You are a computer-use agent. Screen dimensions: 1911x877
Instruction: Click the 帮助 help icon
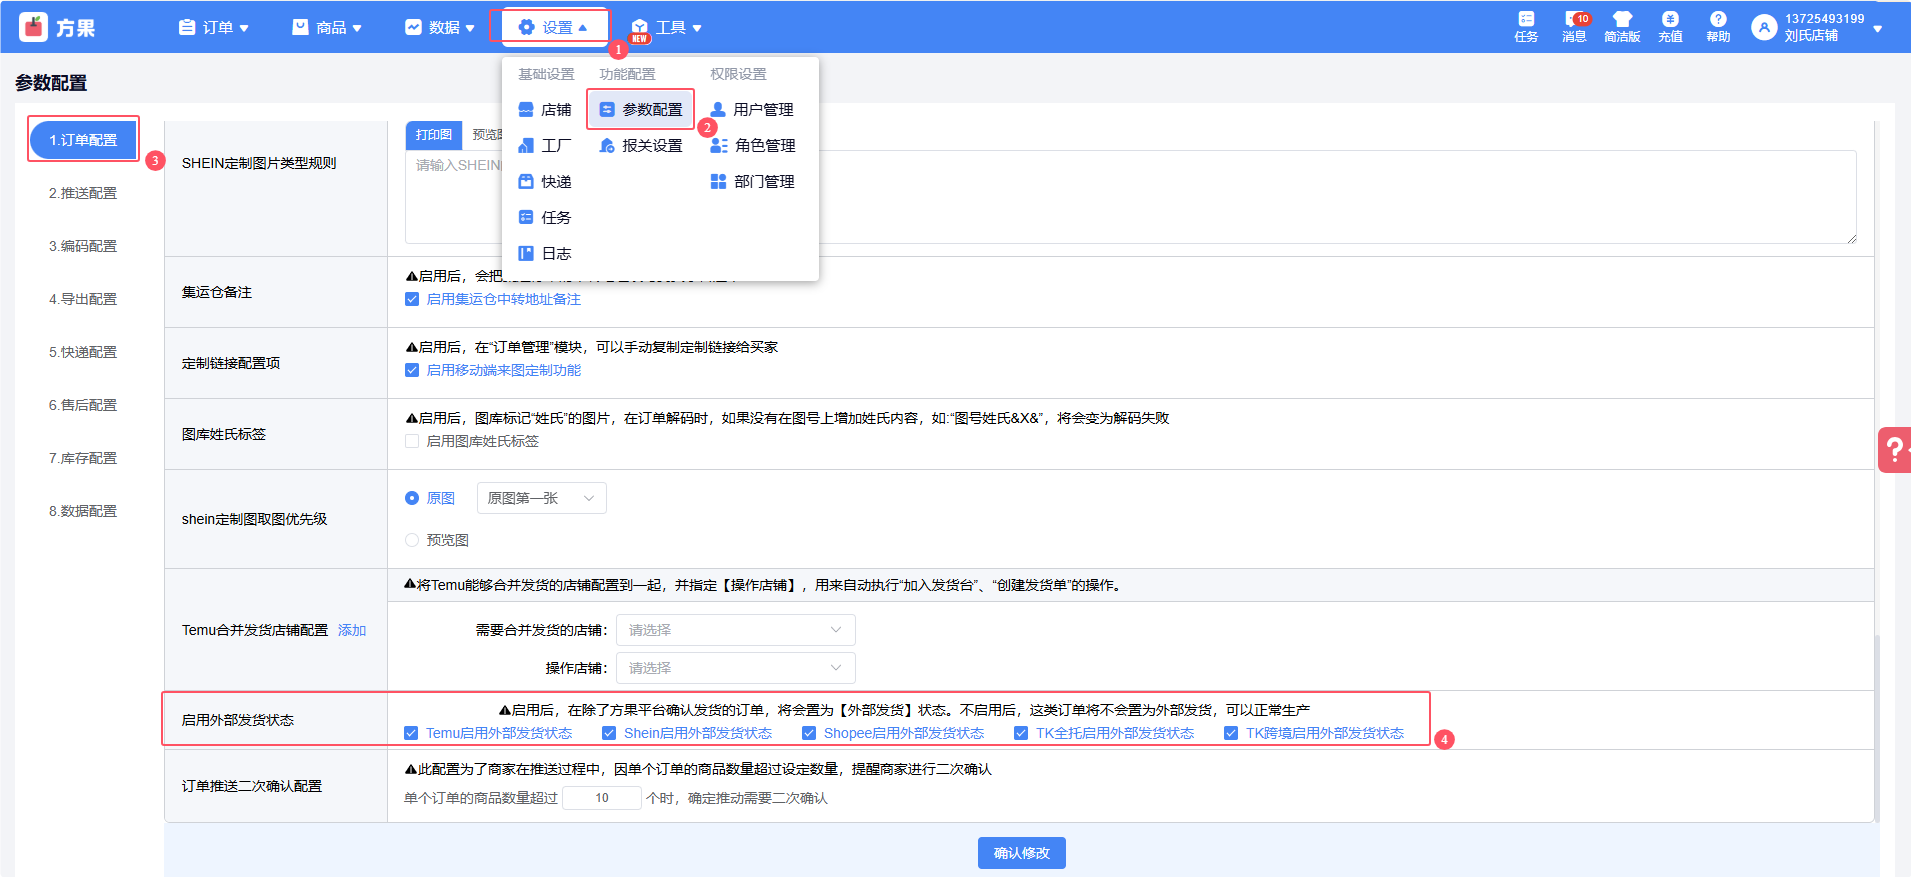(x=1717, y=26)
